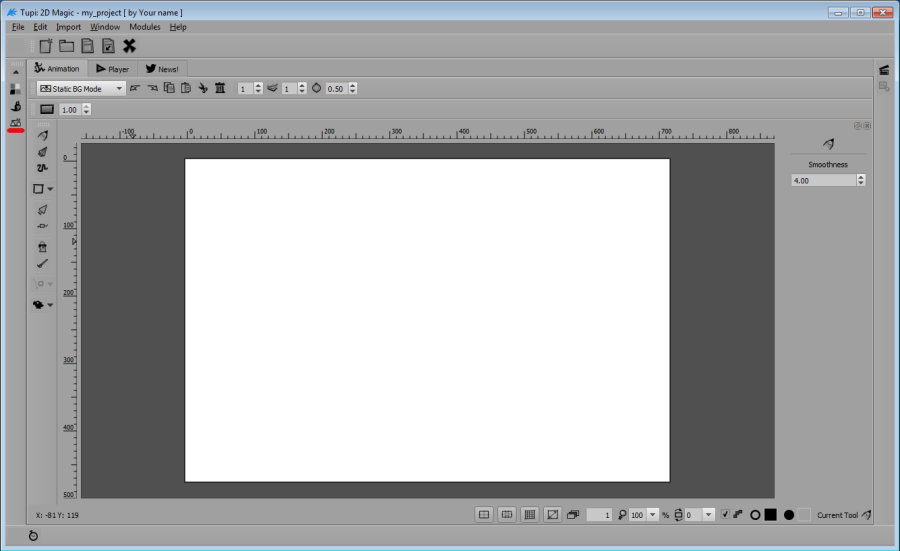Toggle the full screen button in status bar
This screenshot has height=551, width=900.
point(551,515)
